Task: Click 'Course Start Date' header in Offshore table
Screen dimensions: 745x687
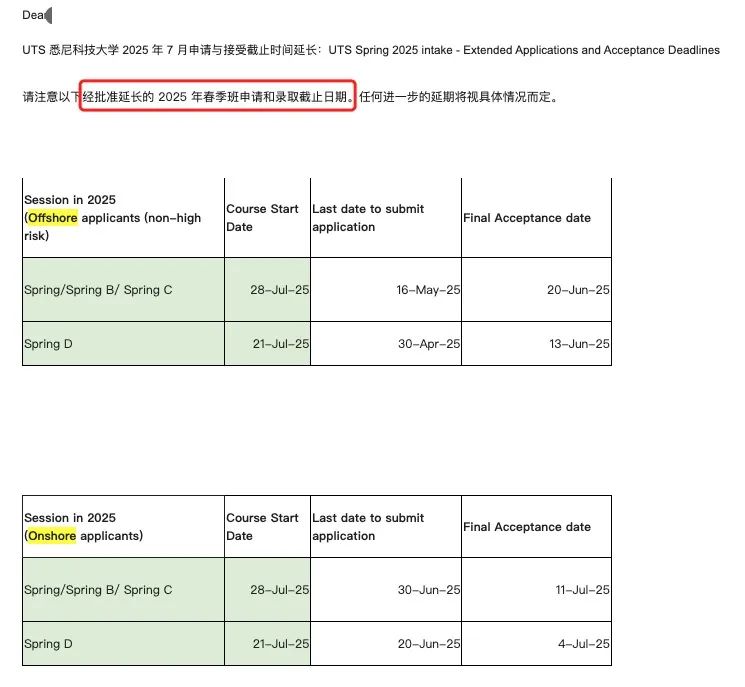Action: coord(262,218)
